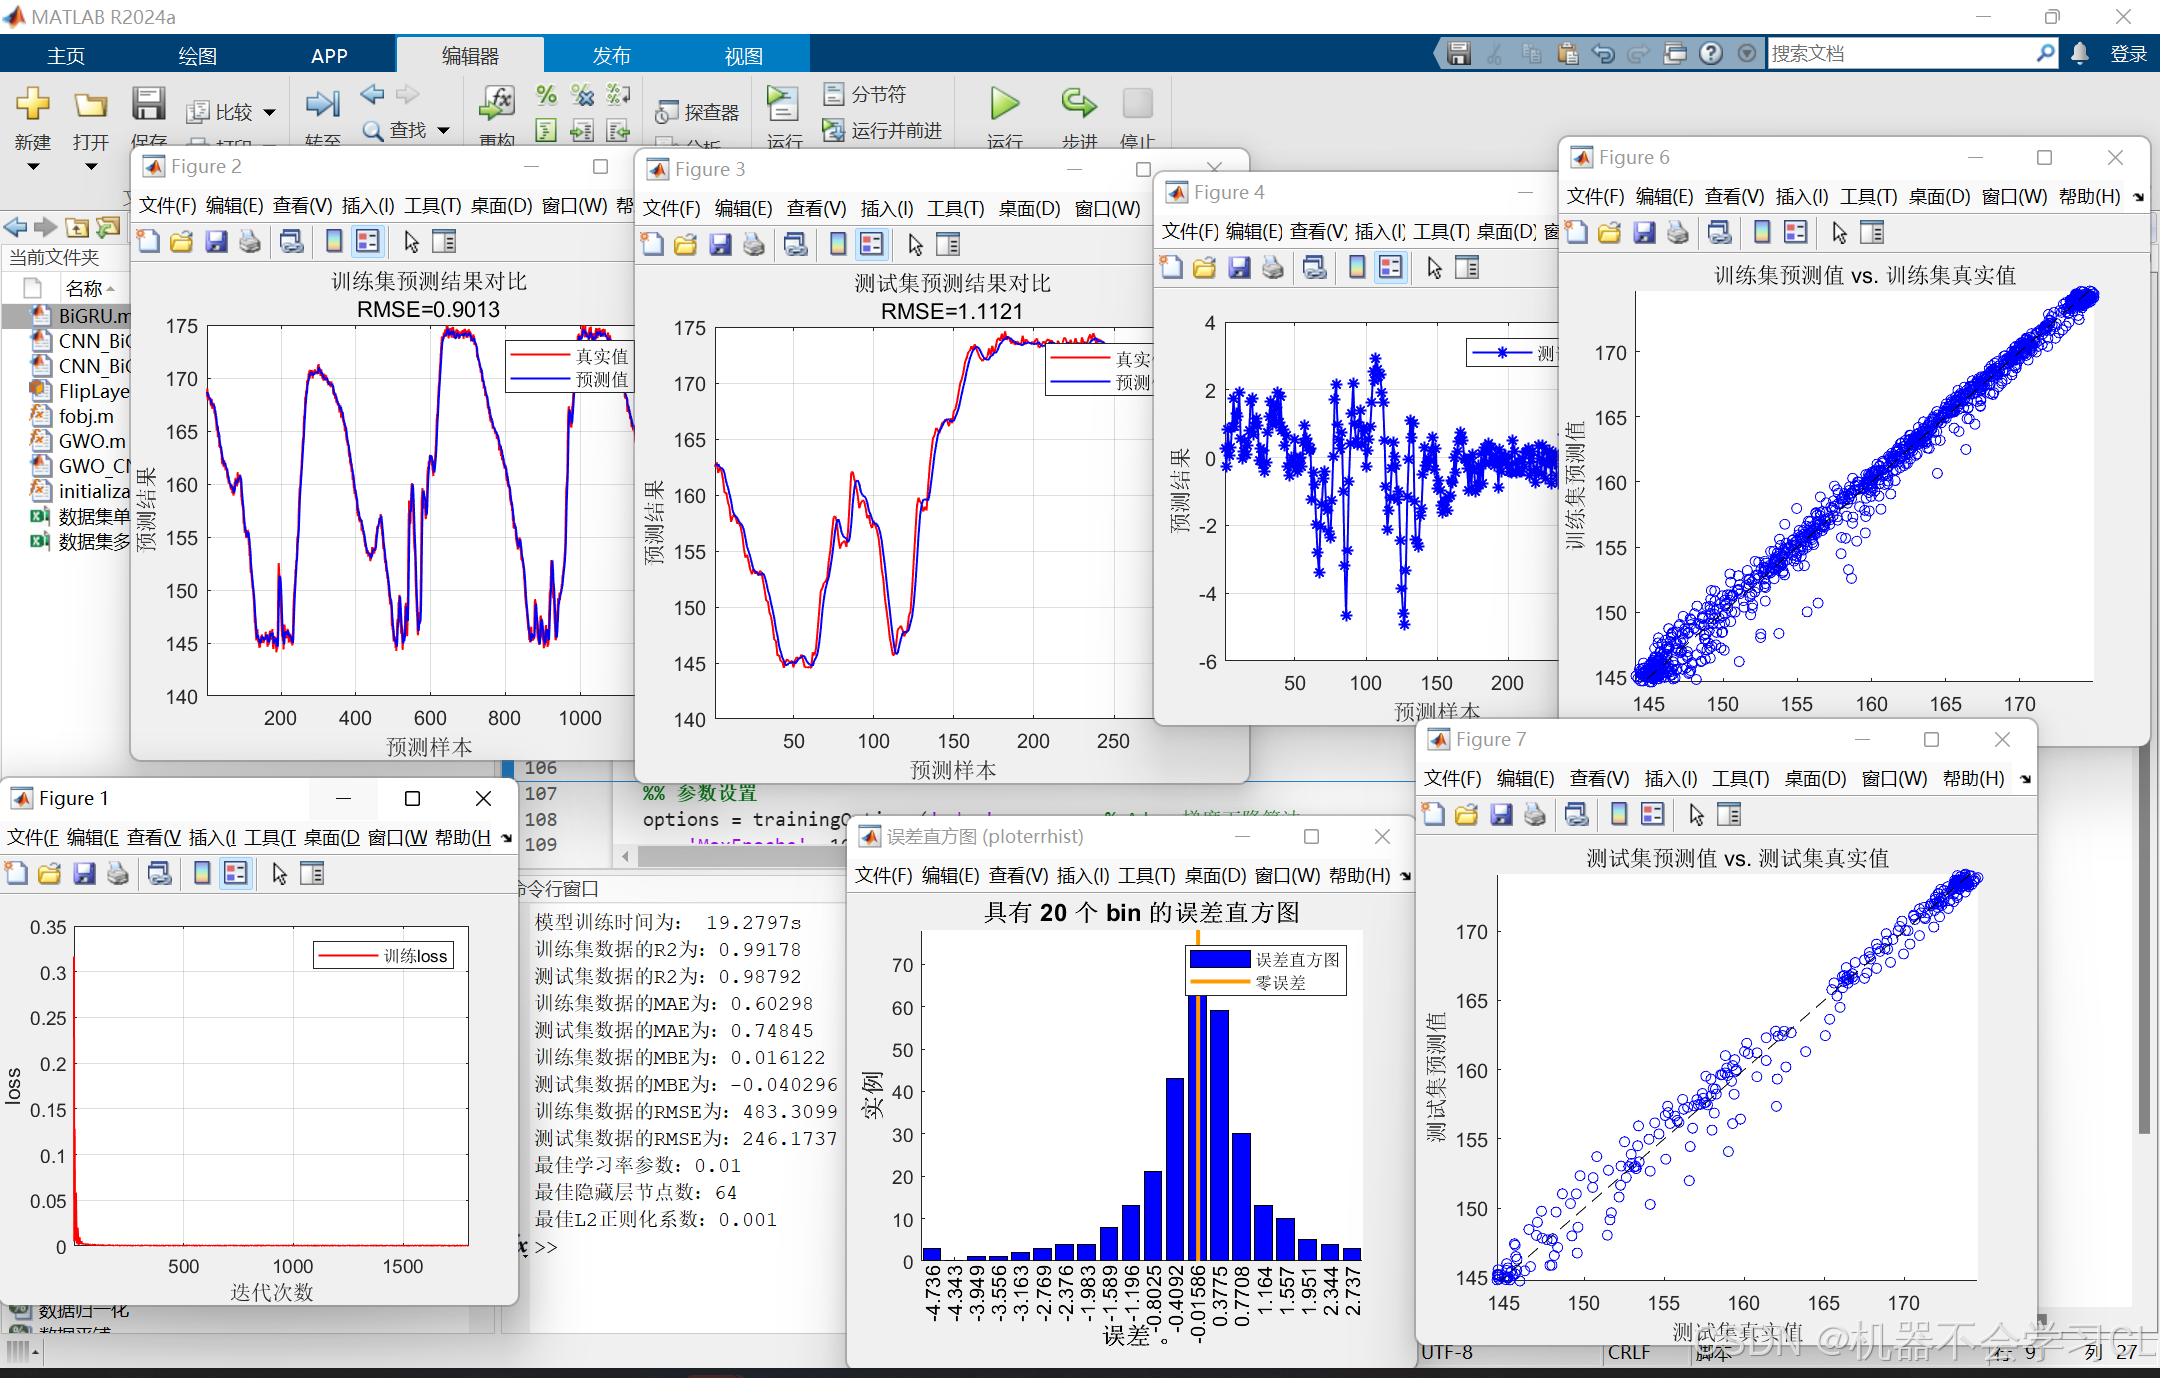
Task: Click the search documentation input field
Action: [x=1900, y=54]
